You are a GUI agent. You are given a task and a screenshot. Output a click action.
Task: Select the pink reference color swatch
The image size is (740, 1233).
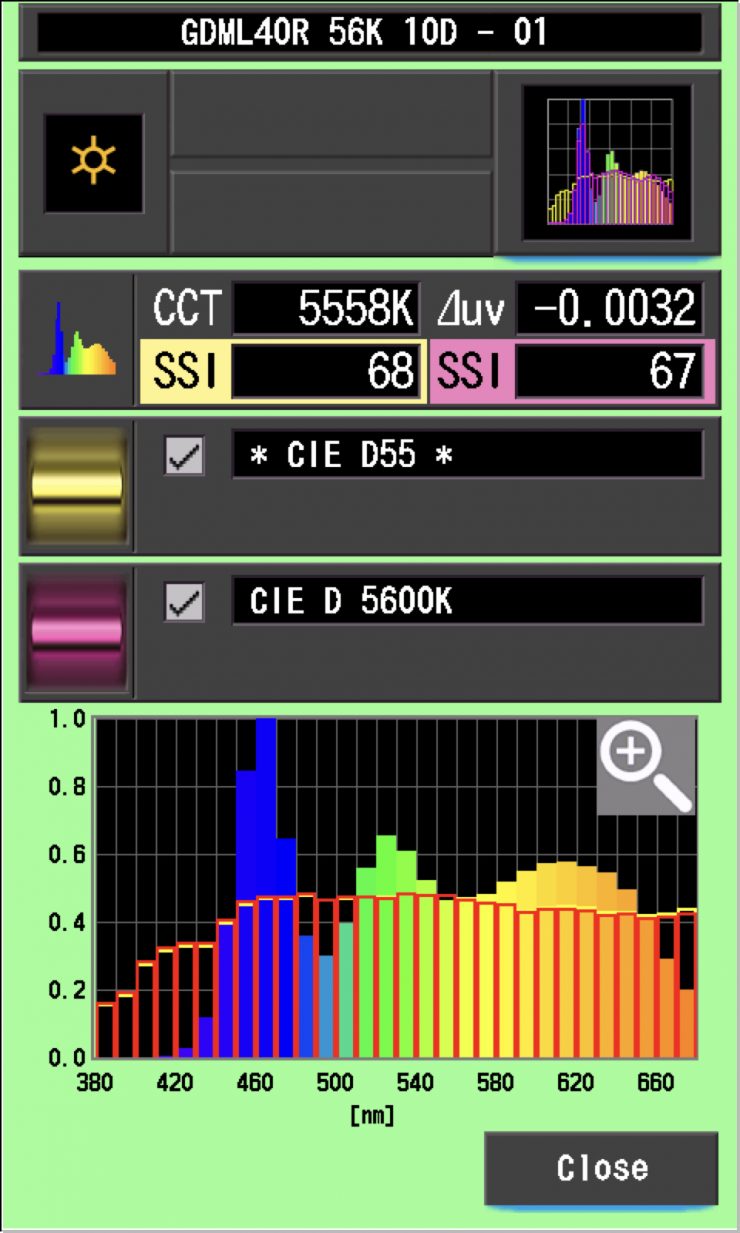pyautogui.click(x=77, y=633)
